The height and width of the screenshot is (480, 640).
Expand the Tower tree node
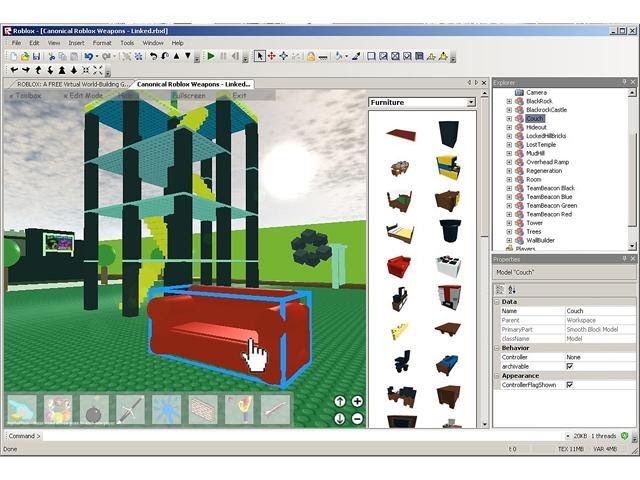pyautogui.click(x=509, y=223)
